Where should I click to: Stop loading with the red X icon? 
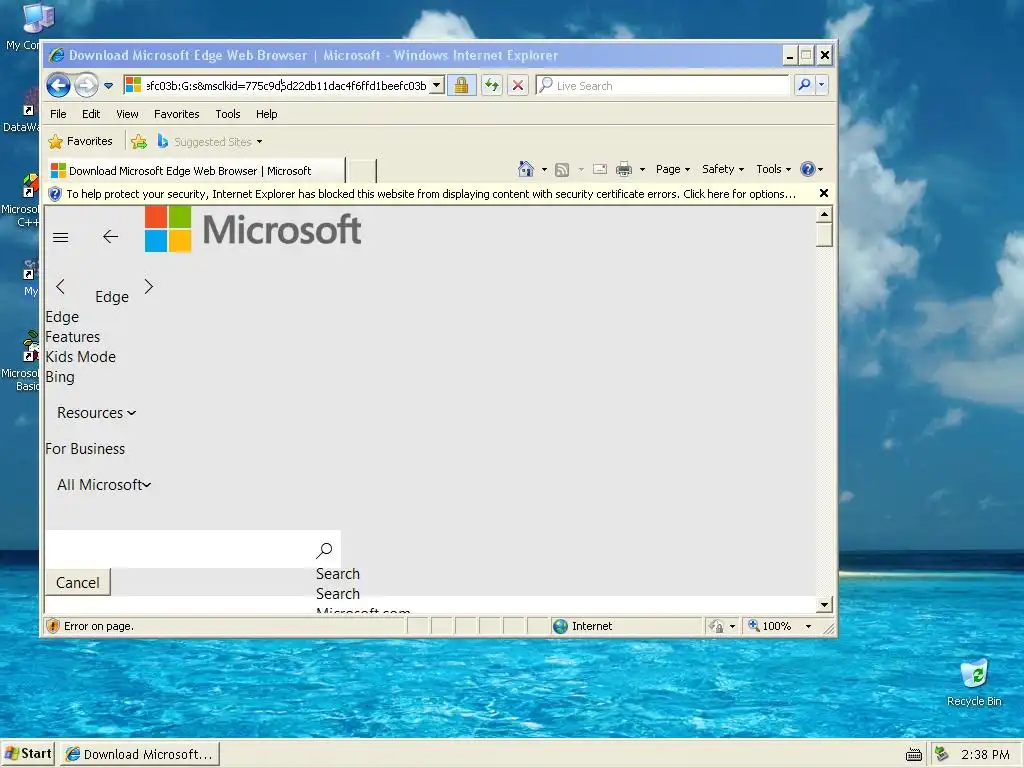(517, 86)
